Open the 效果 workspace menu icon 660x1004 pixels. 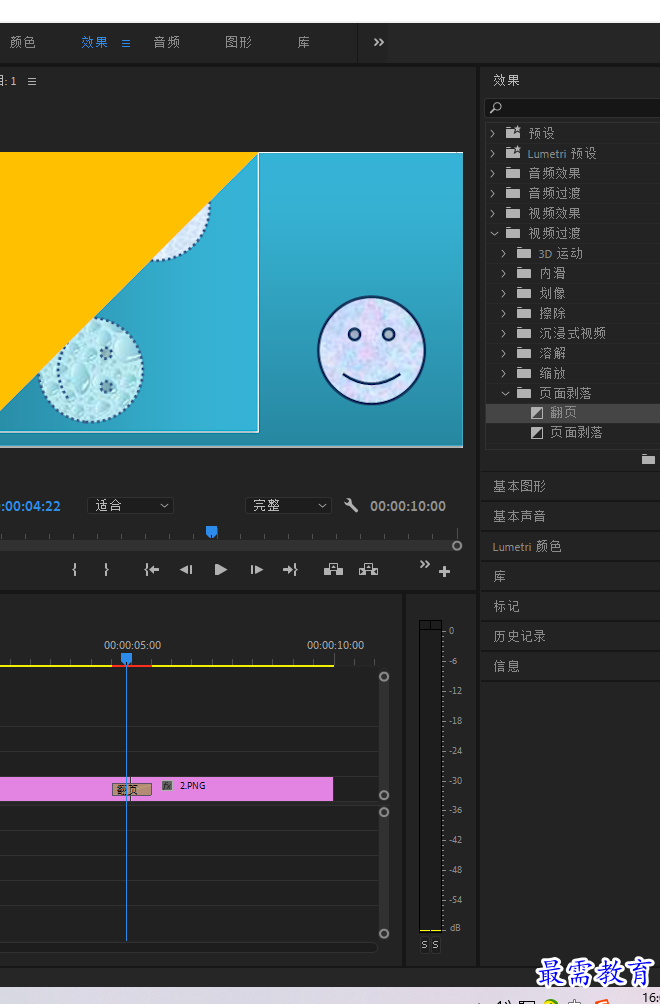[x=126, y=44]
